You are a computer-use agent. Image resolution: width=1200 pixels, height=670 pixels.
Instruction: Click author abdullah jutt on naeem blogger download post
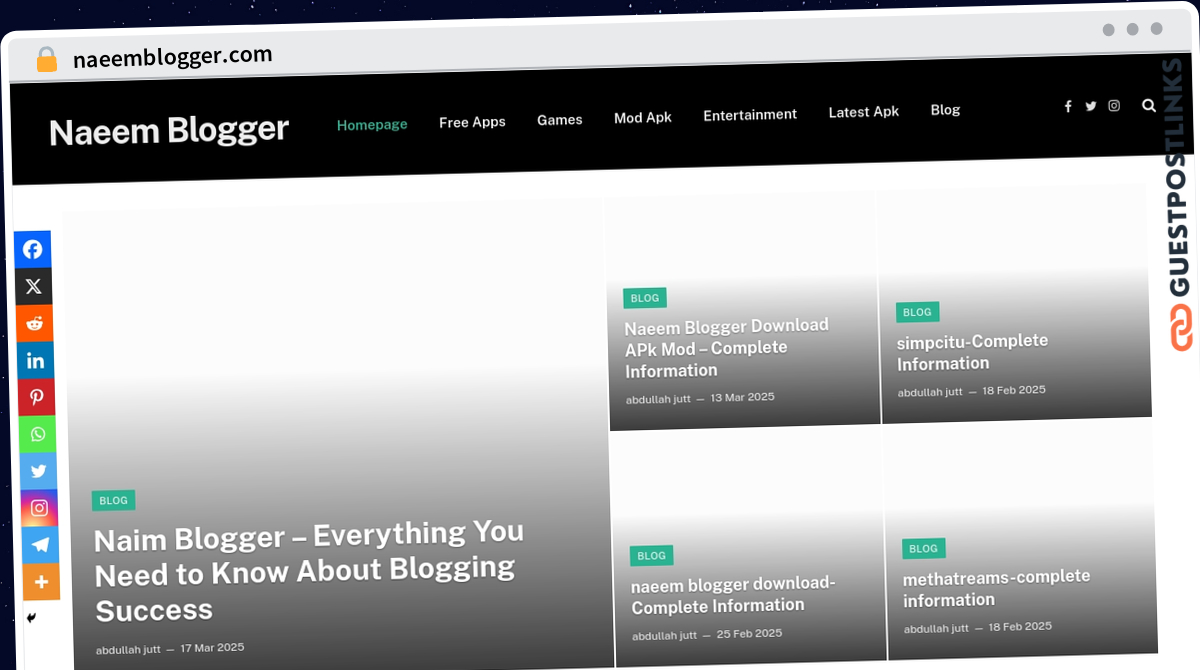pos(665,636)
